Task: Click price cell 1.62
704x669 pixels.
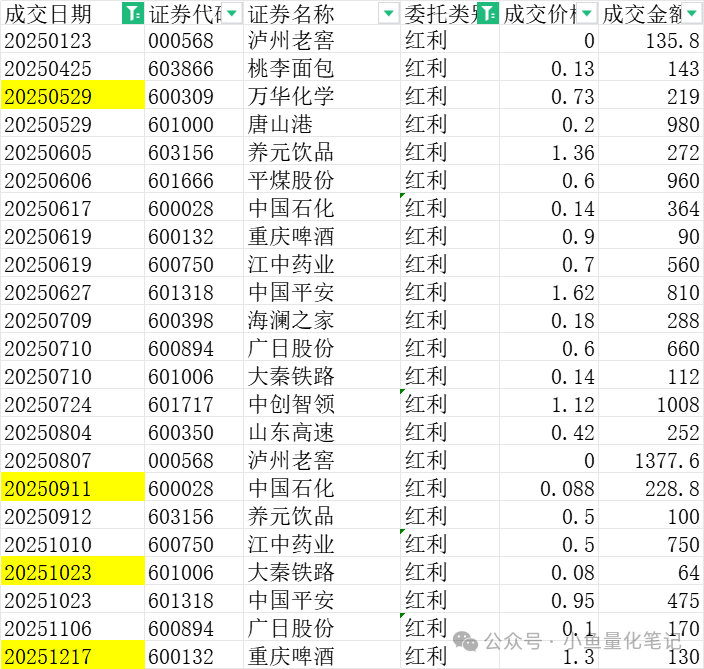Action: [549, 291]
